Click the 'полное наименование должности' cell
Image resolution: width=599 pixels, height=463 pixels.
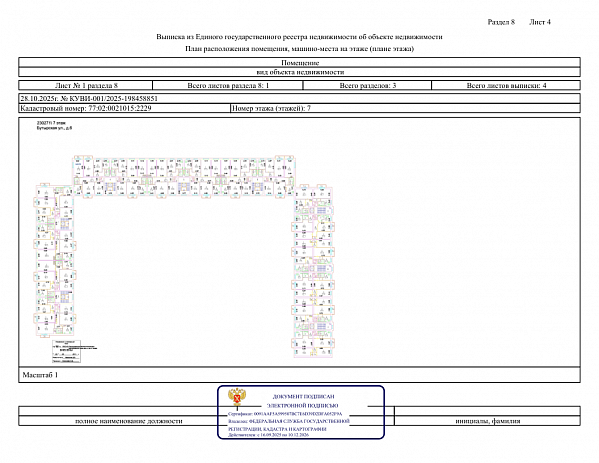click(128, 421)
